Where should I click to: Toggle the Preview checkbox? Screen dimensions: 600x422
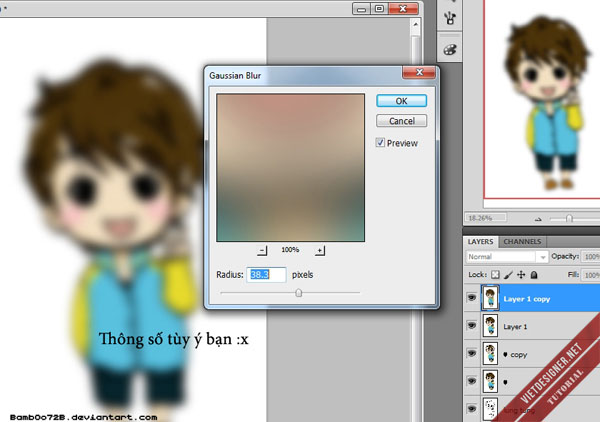[380, 143]
